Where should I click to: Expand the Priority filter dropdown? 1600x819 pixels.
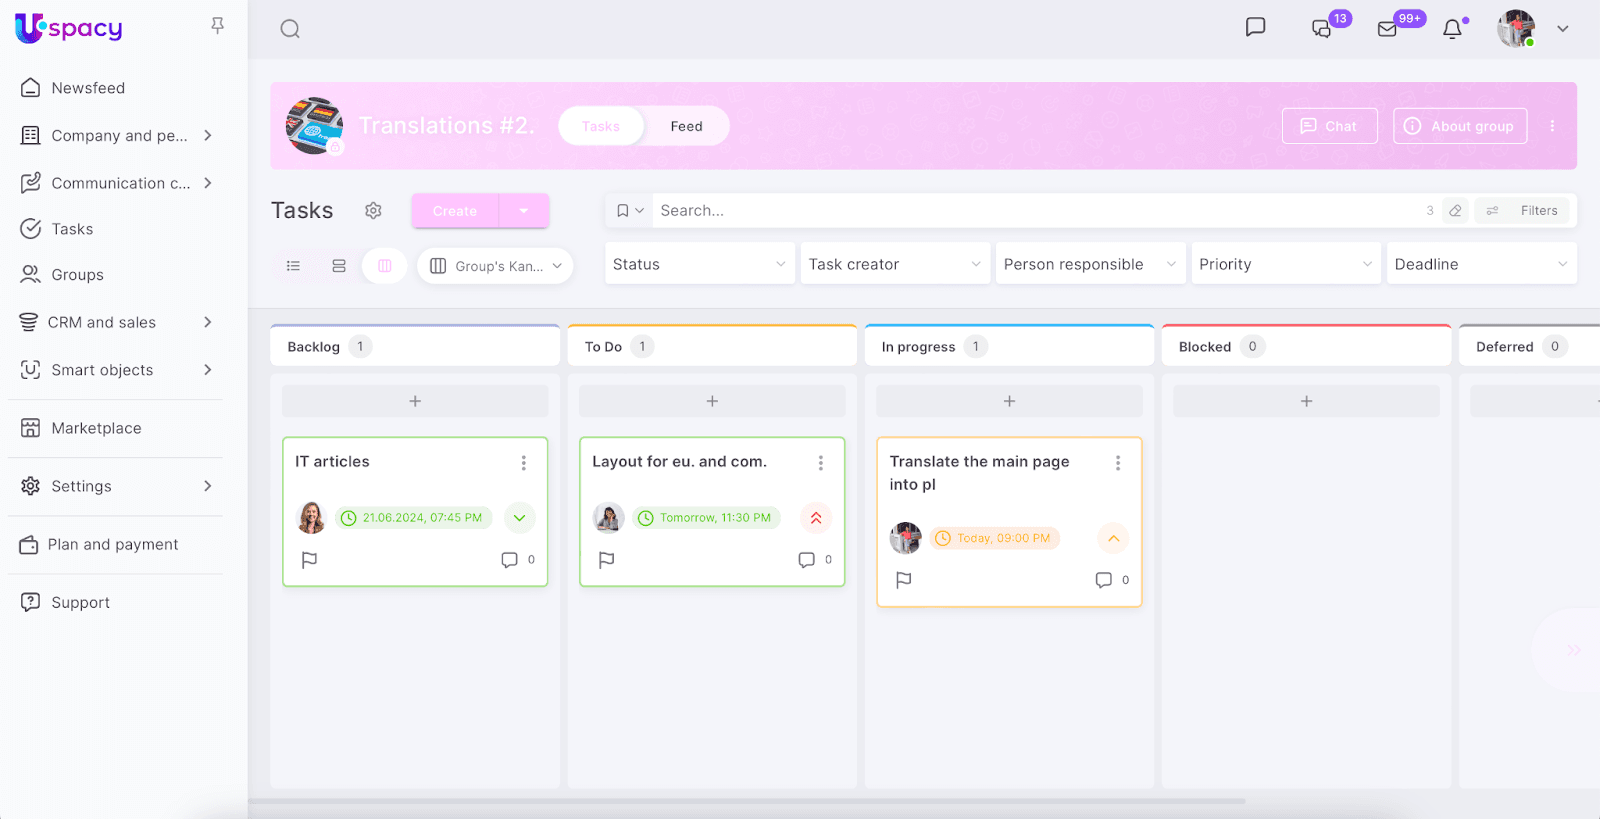coord(1285,264)
